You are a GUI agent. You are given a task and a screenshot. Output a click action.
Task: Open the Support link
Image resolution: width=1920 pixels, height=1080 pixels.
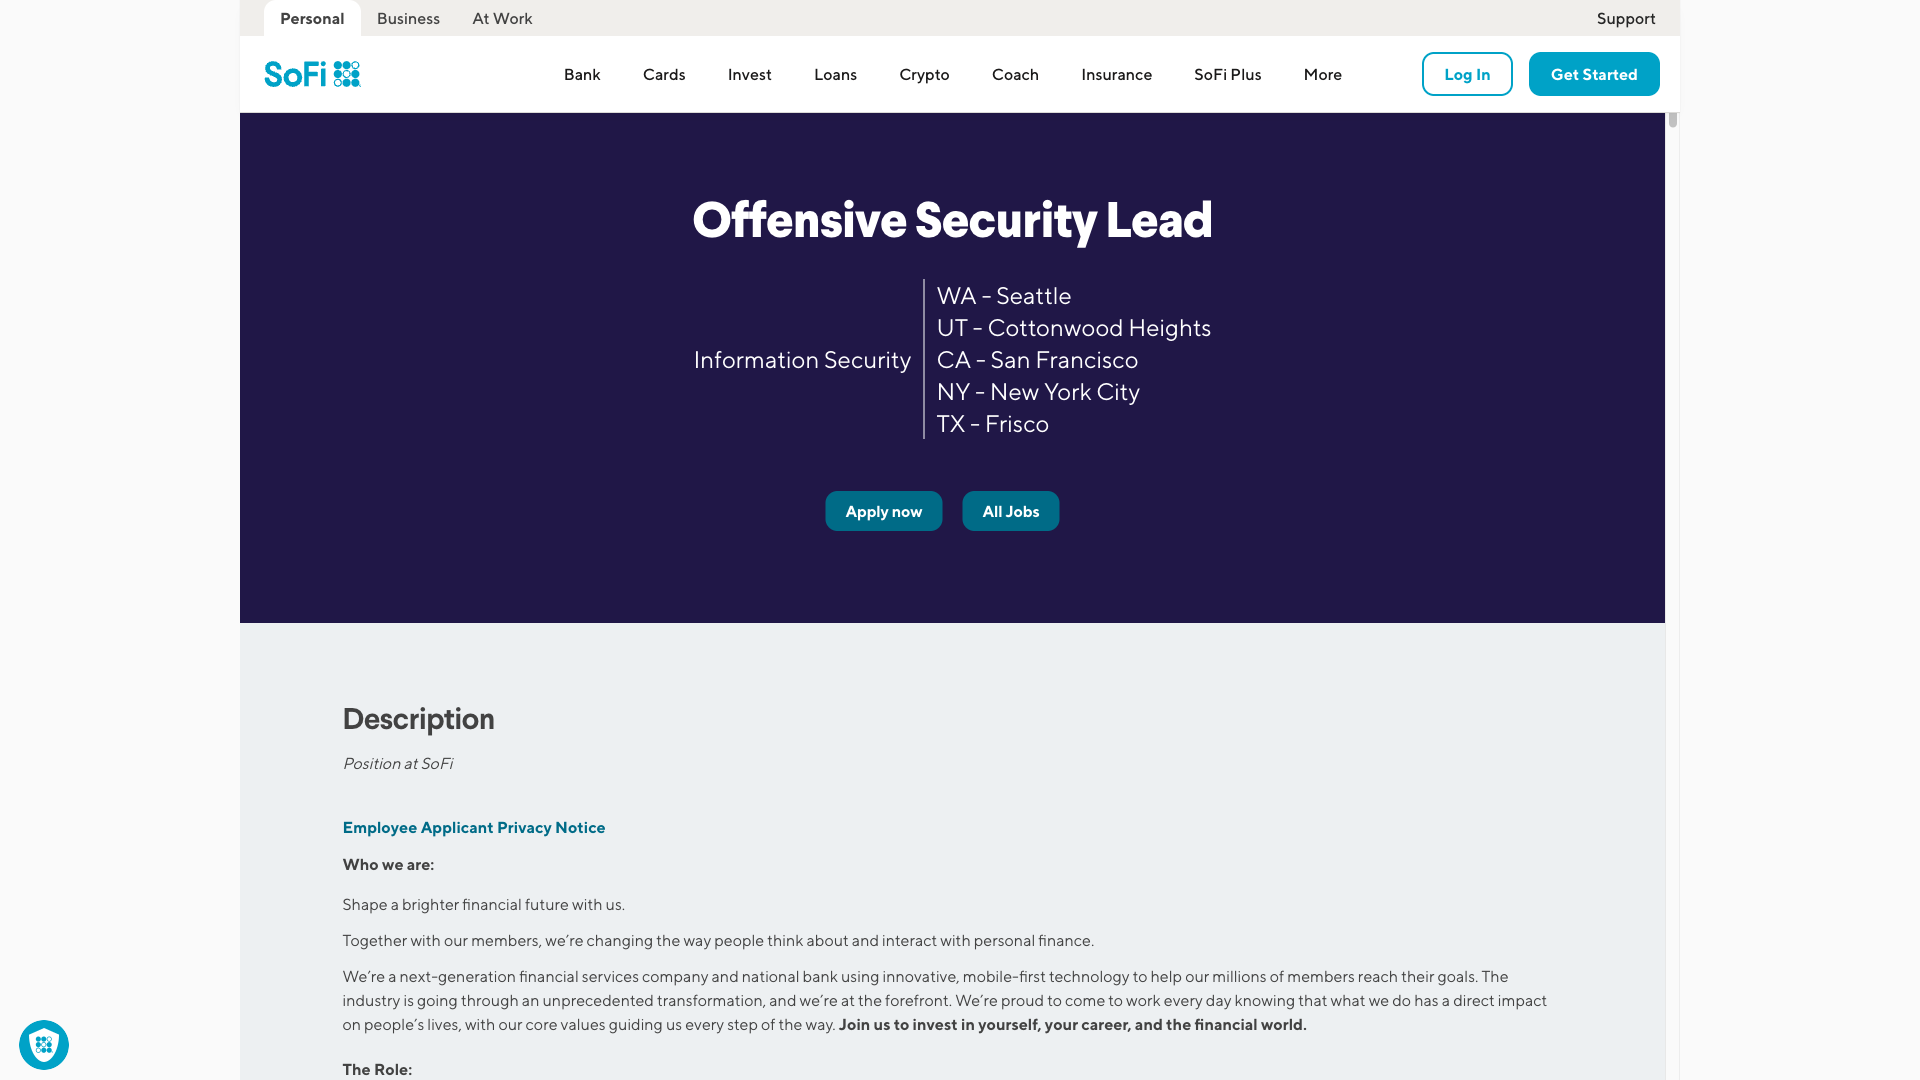point(1626,18)
